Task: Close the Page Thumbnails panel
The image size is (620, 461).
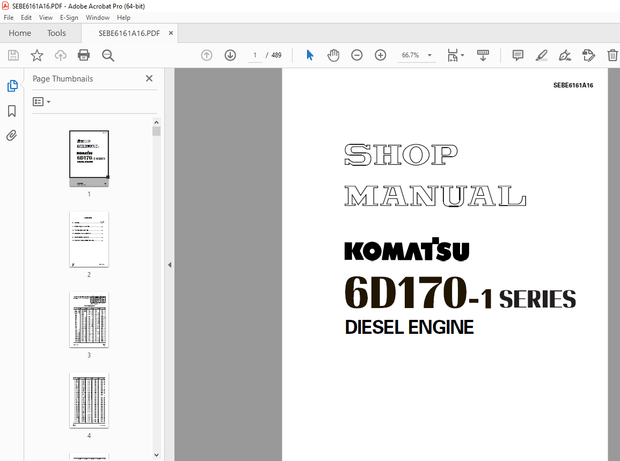Action: click(x=149, y=78)
